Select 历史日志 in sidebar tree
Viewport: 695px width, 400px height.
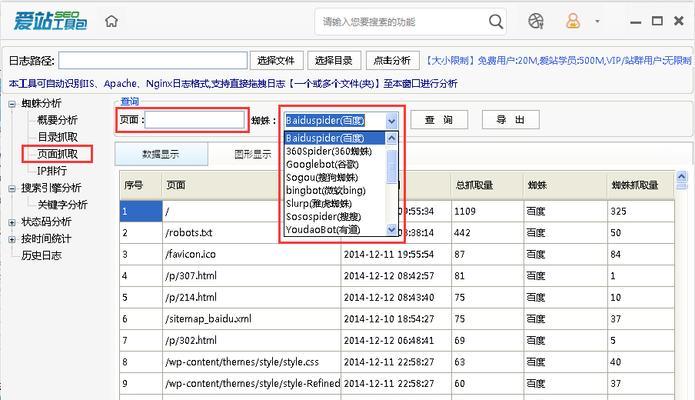(41, 255)
